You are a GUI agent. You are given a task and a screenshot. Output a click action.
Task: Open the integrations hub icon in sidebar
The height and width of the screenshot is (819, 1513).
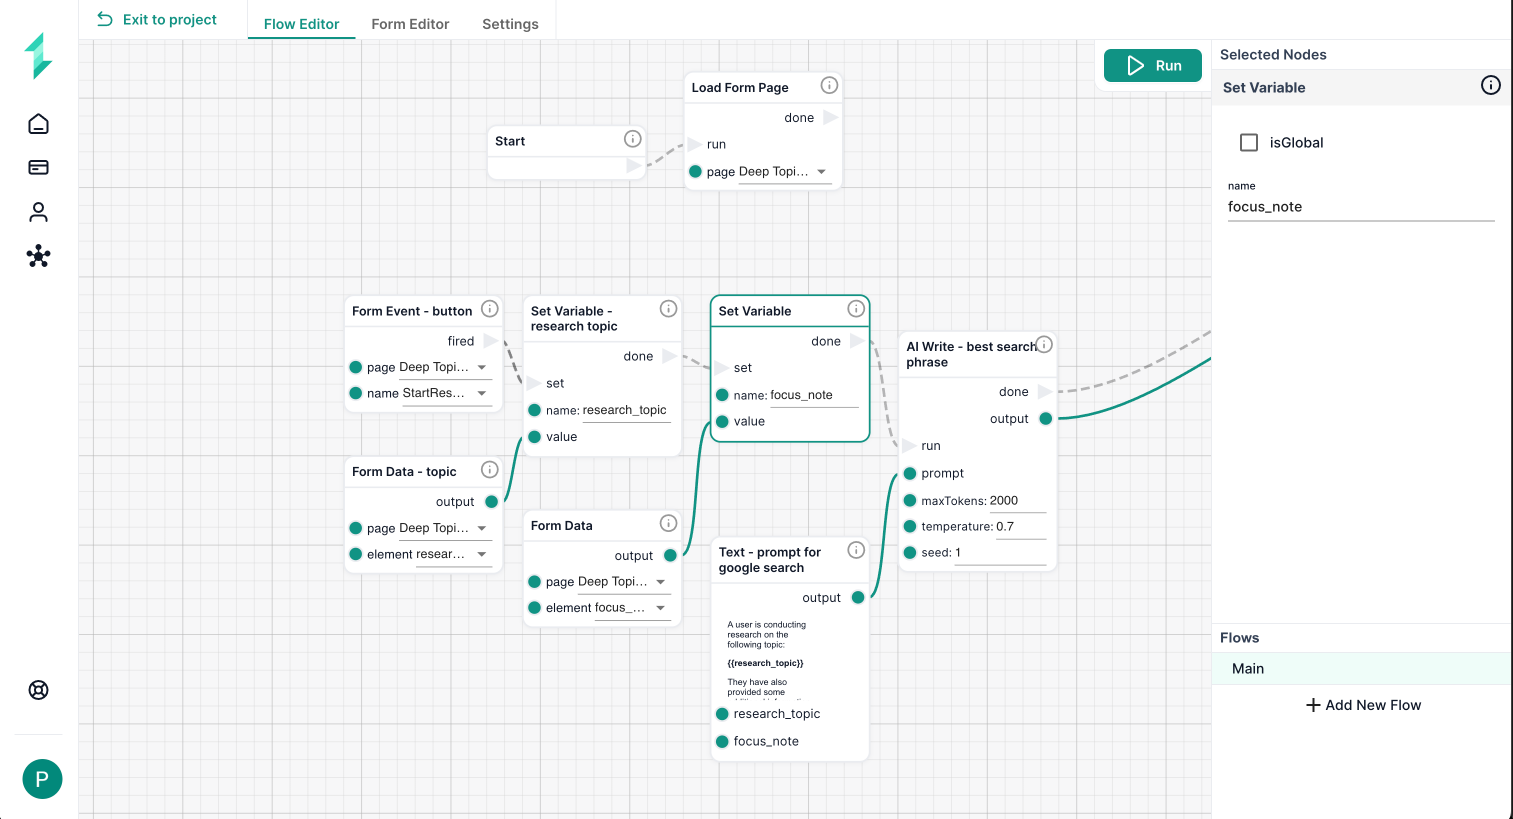coord(38,256)
